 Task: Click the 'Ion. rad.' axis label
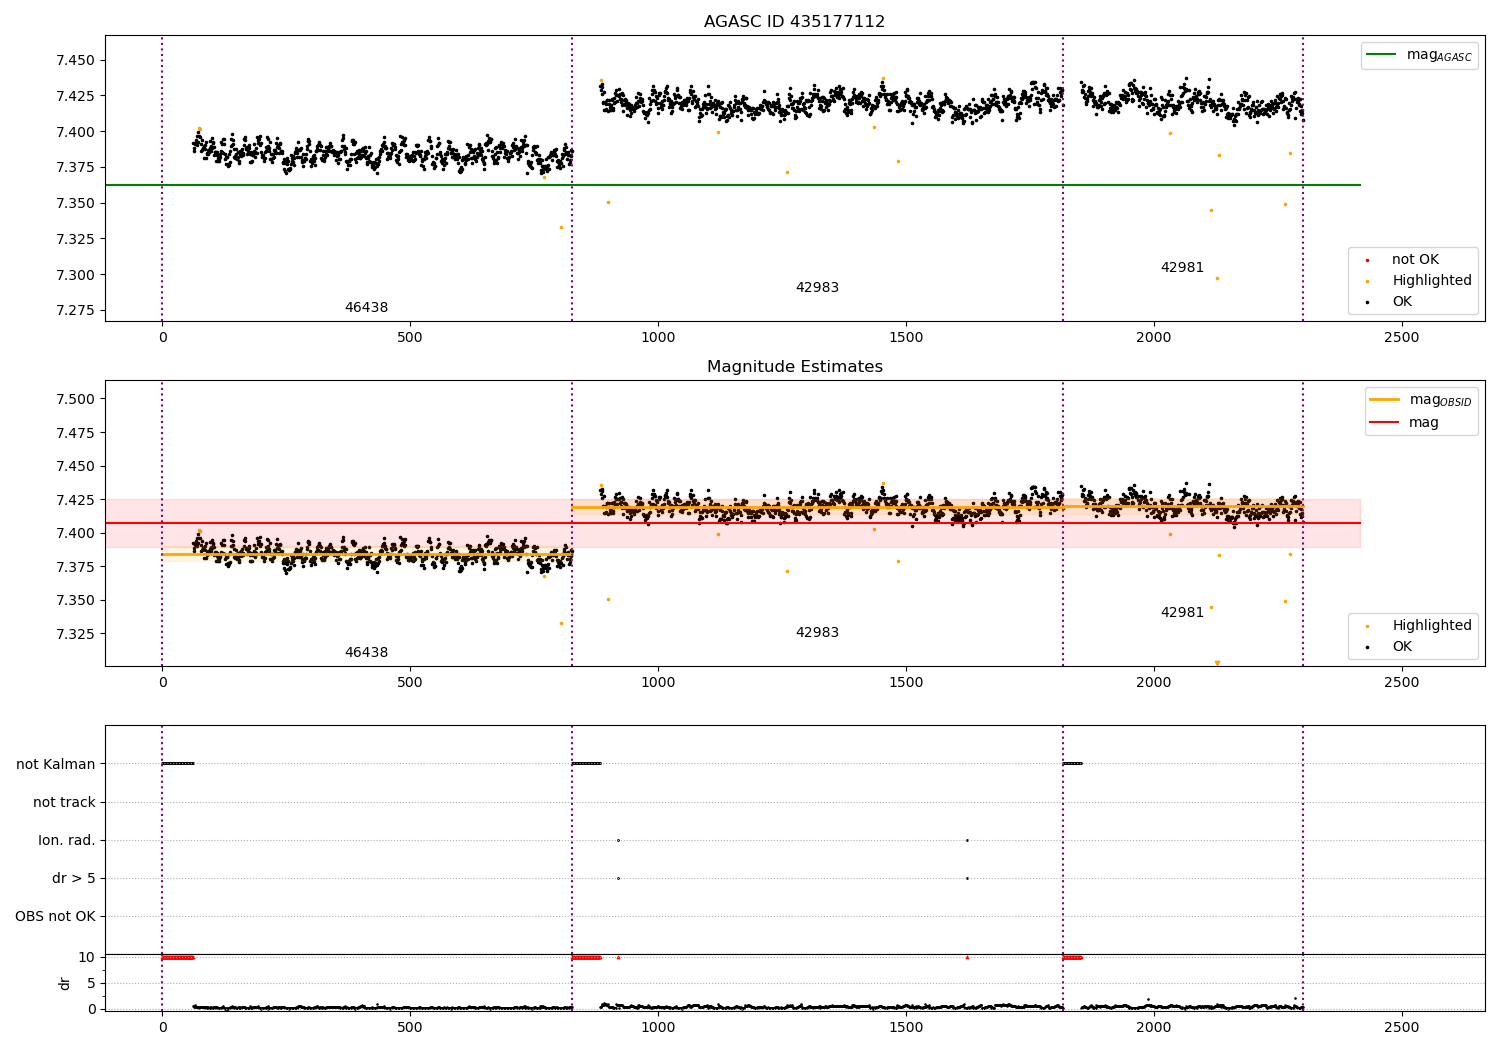67,841
